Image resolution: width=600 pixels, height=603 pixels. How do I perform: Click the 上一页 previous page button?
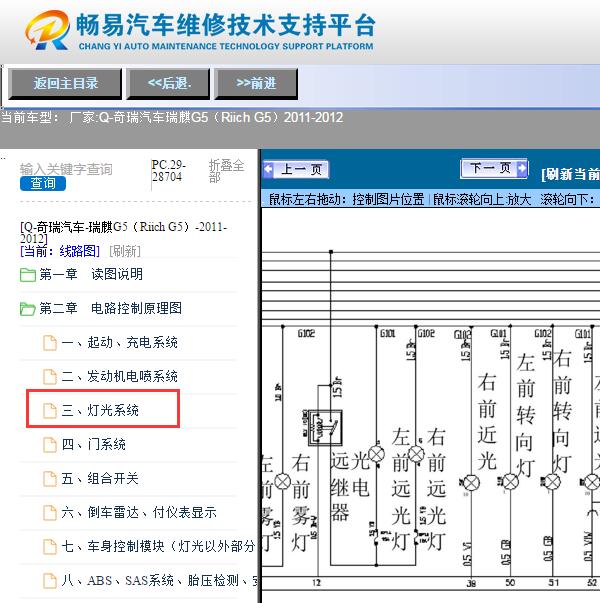295,169
